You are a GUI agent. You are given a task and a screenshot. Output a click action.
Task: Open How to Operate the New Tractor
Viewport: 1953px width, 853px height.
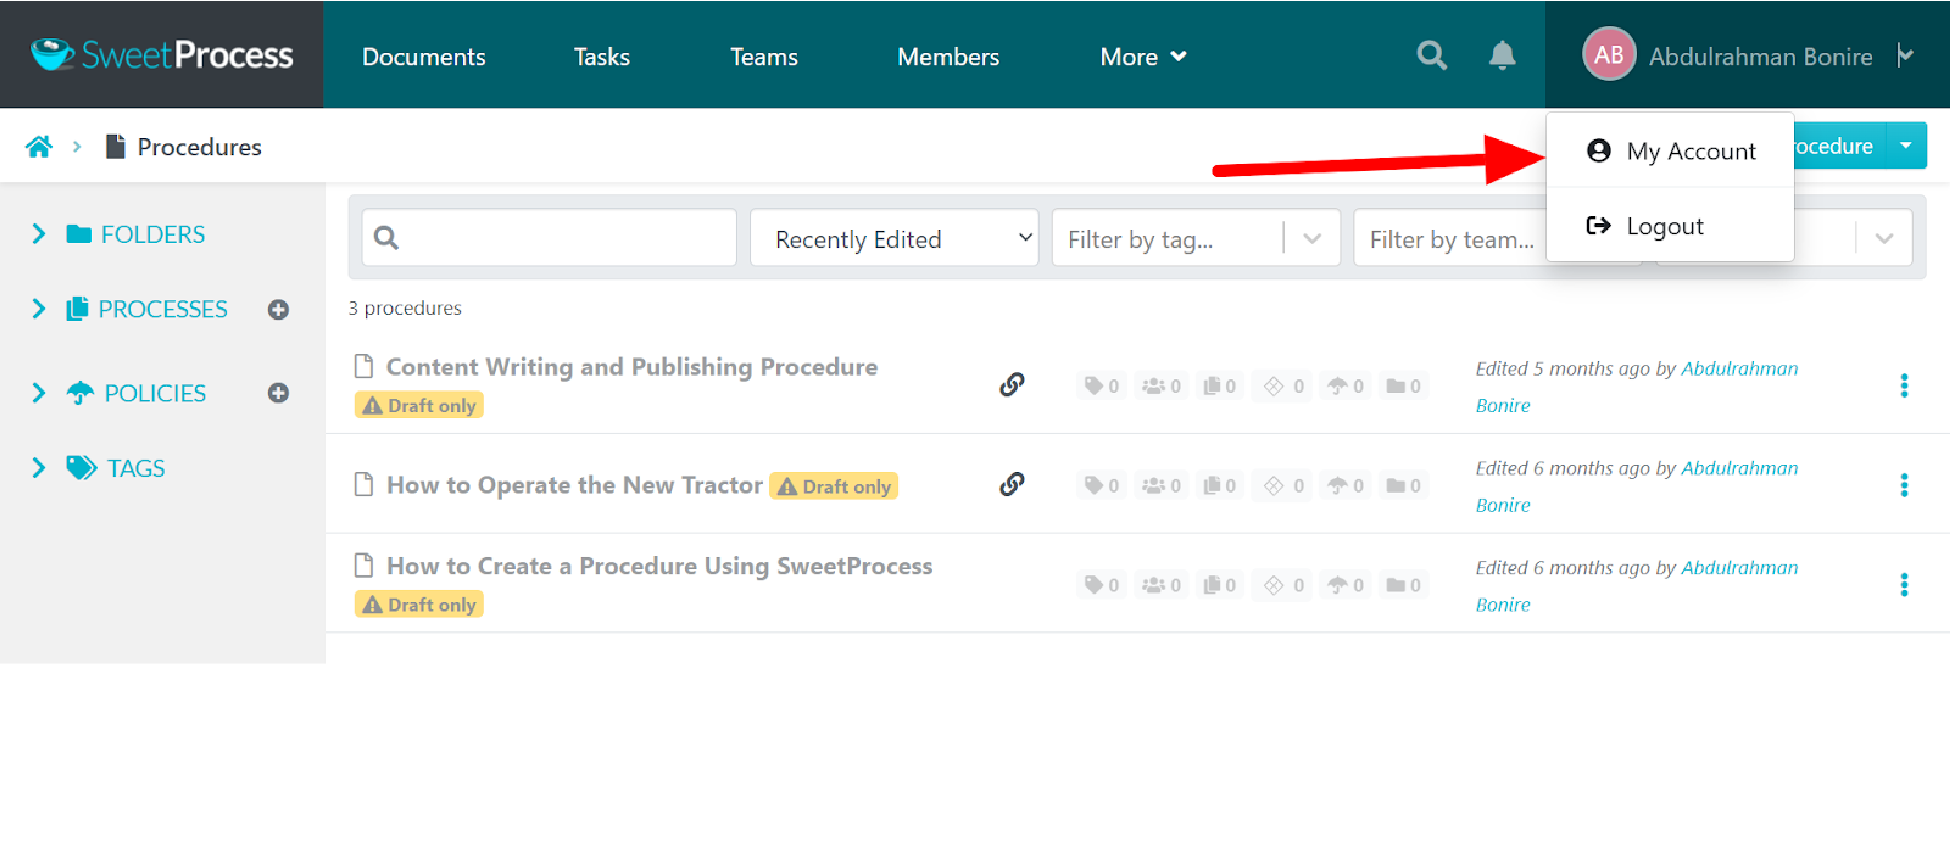574,485
